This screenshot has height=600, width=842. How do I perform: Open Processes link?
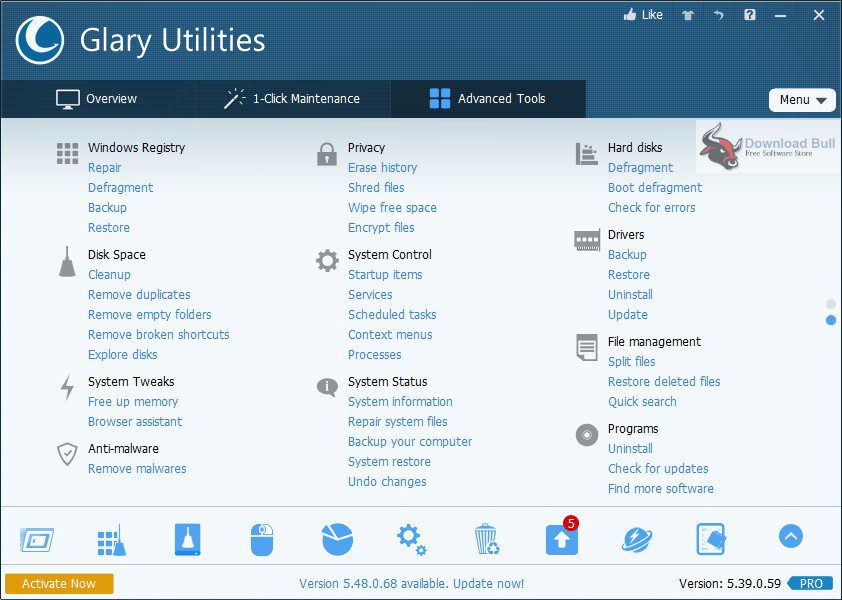374,355
